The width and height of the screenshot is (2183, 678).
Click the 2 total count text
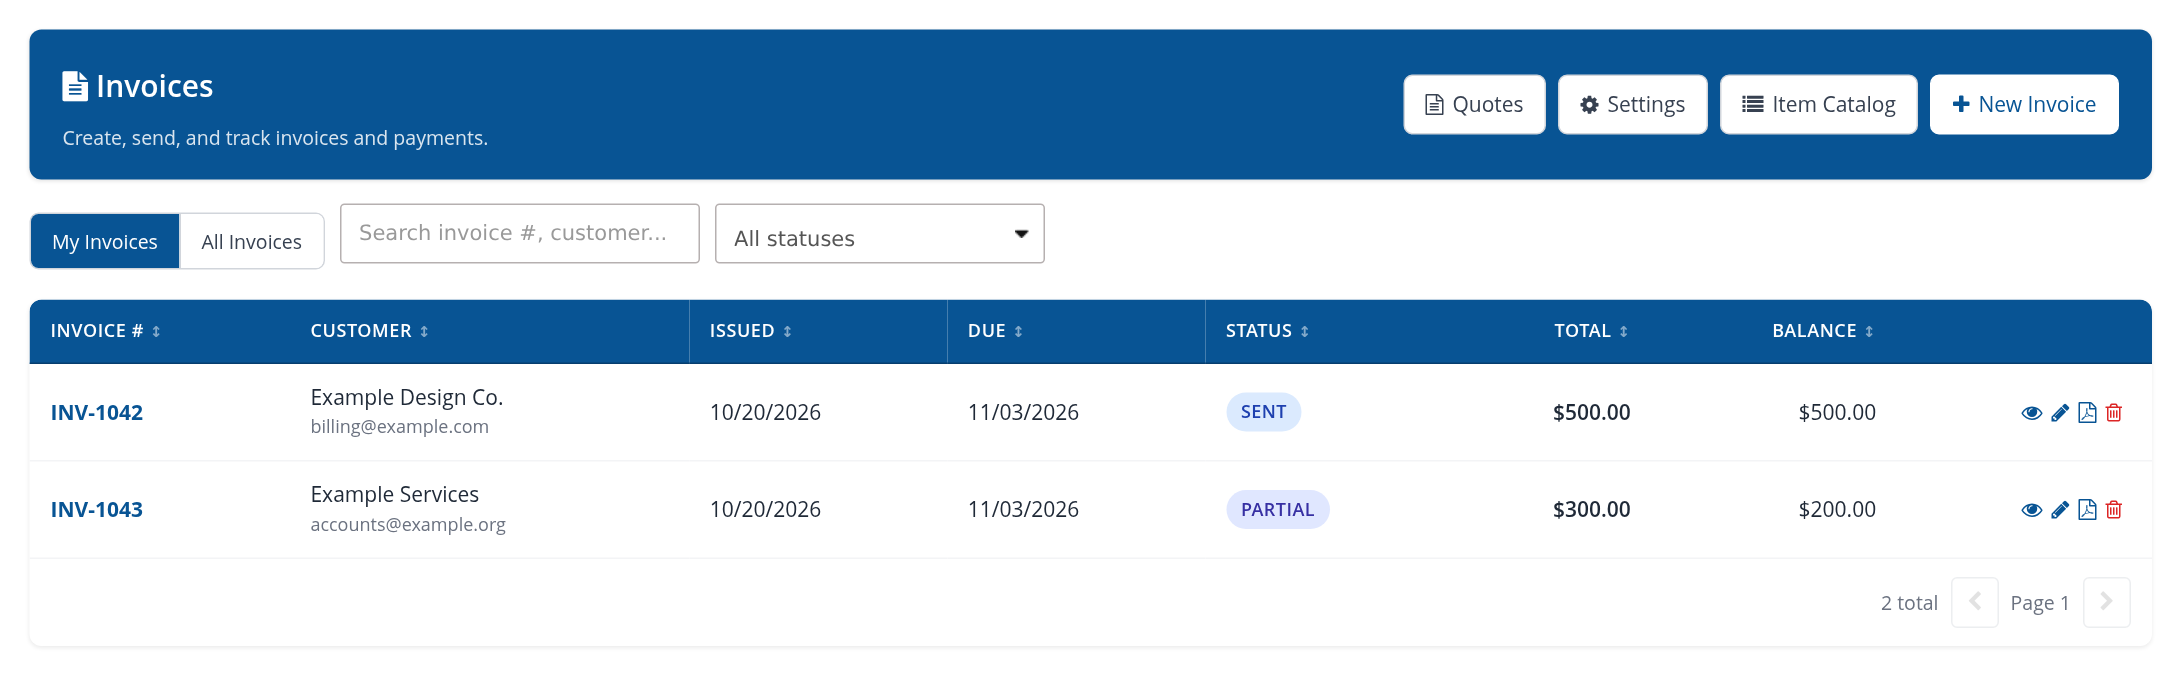[x=1909, y=603]
